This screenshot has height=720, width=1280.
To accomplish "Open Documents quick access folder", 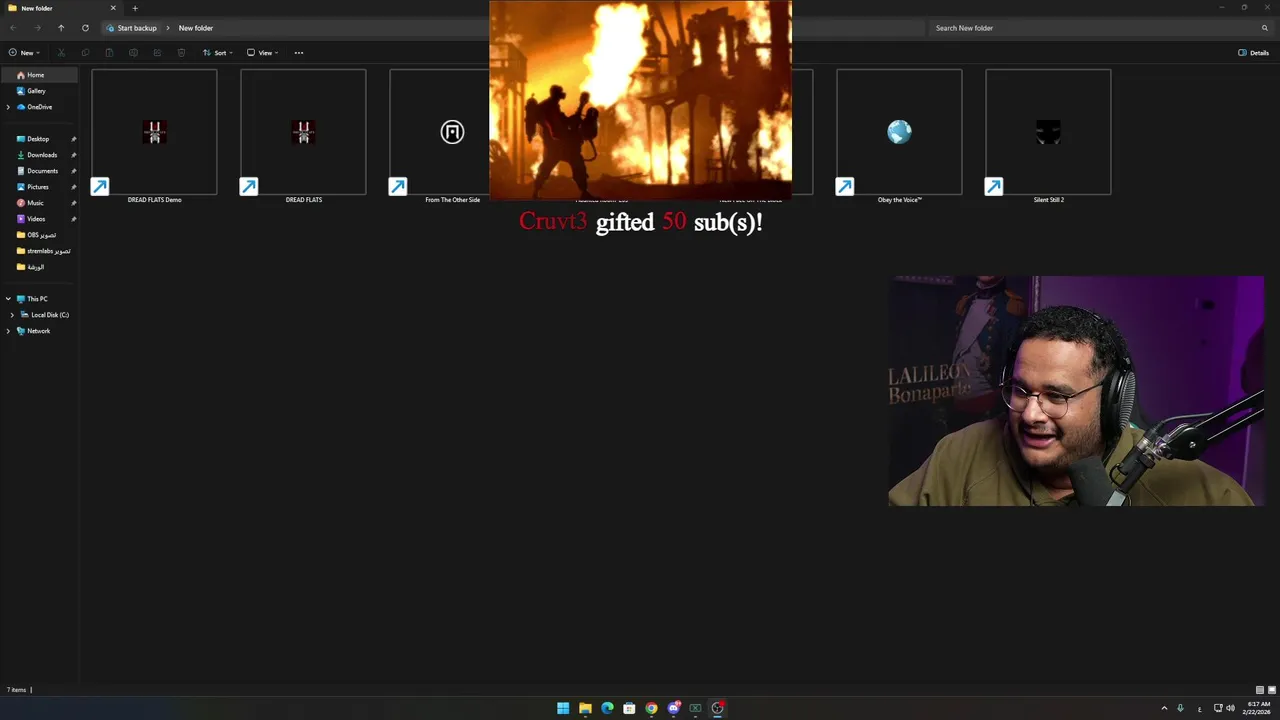I will (39, 171).
